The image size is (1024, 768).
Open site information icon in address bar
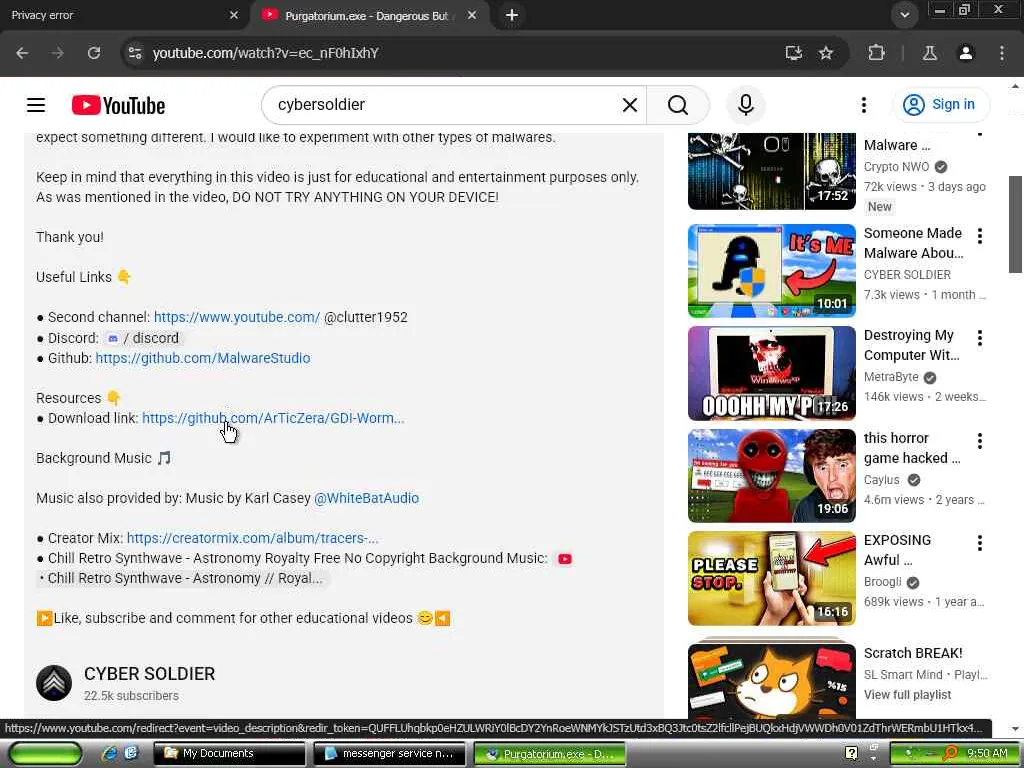(135, 53)
